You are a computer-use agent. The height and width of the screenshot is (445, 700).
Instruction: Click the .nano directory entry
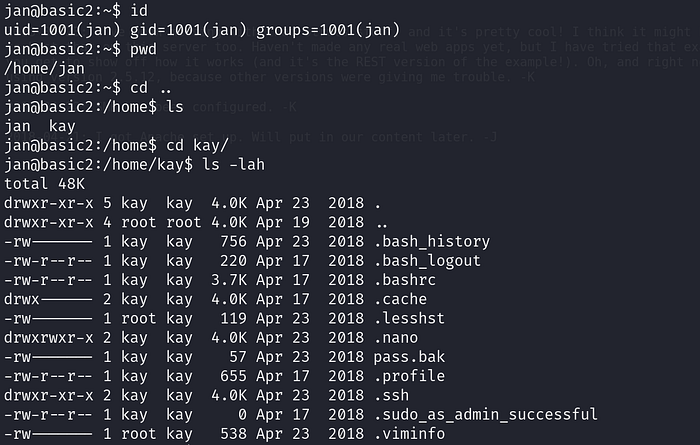click(401, 338)
